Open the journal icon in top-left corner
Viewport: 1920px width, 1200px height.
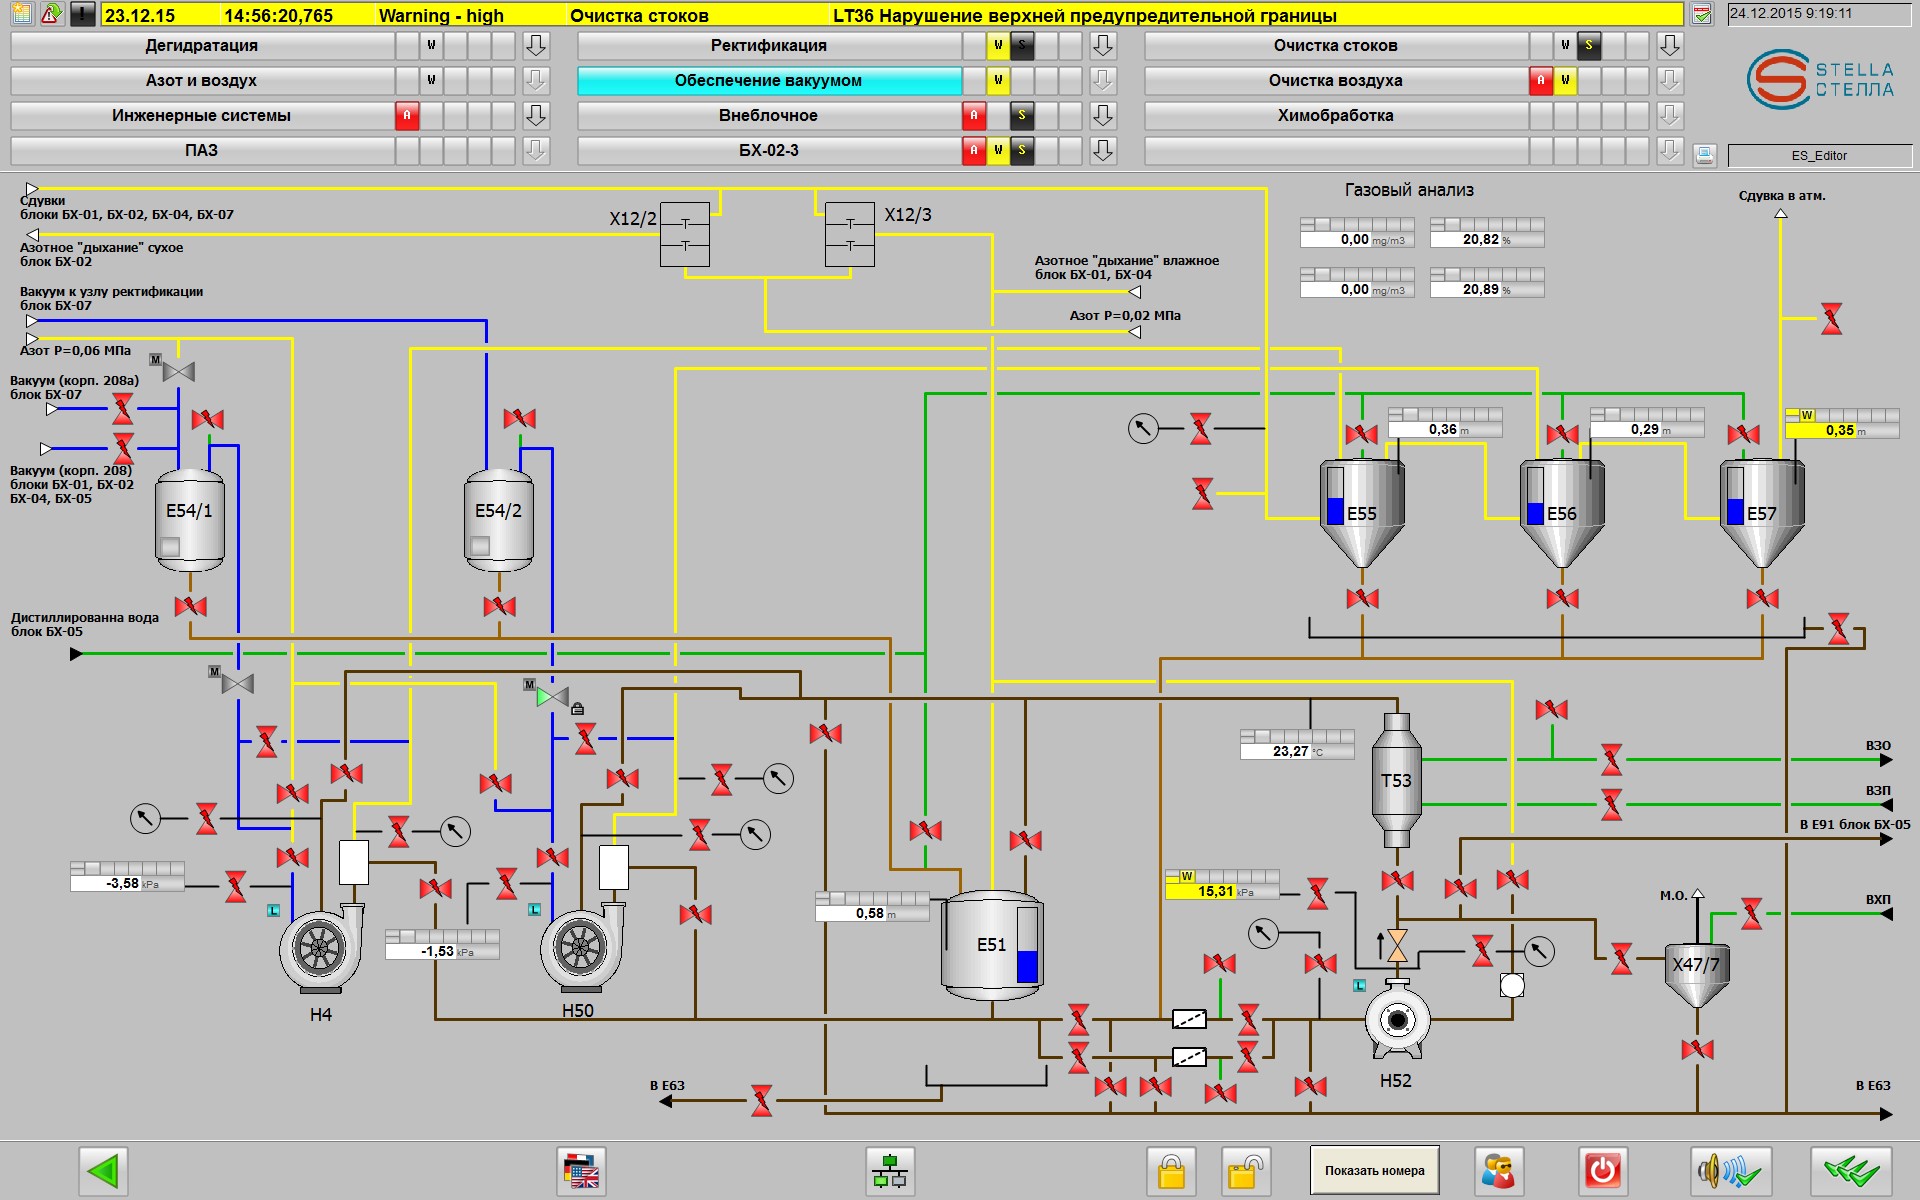point(22,14)
